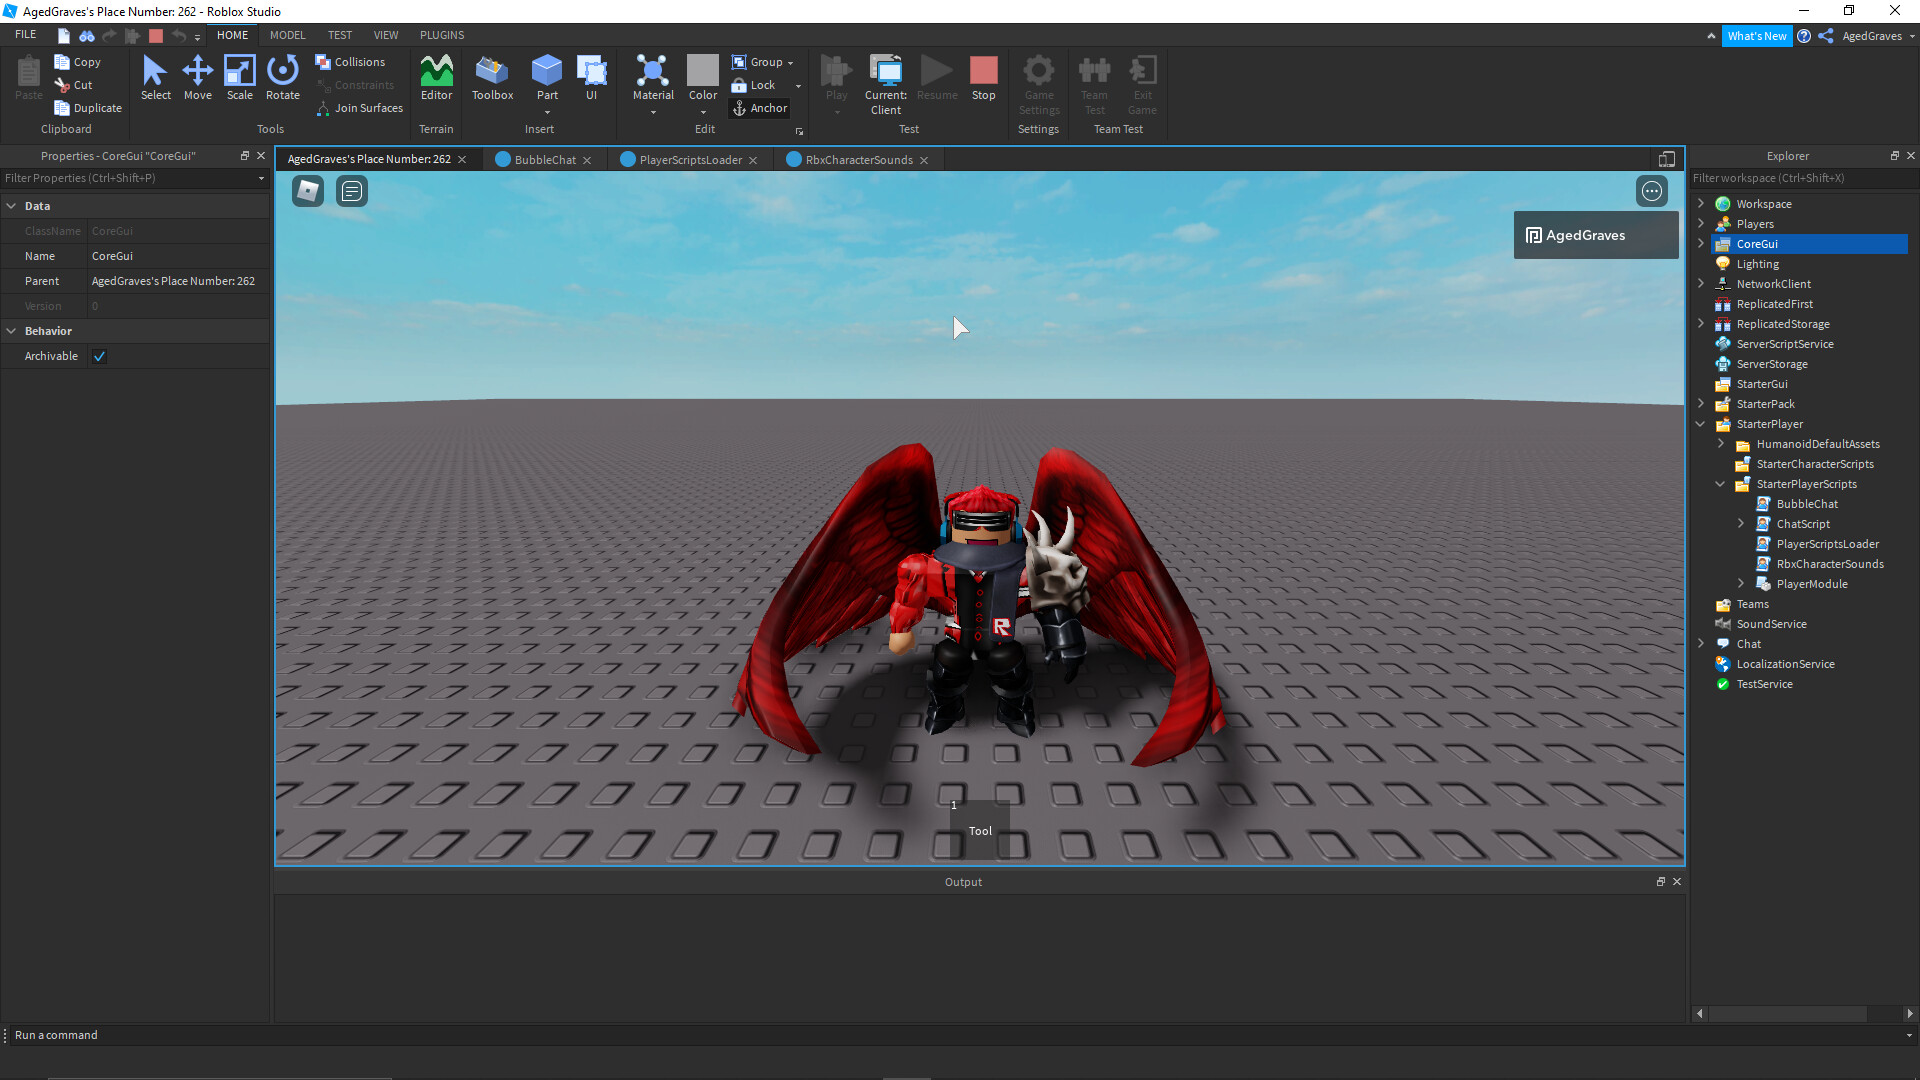Expand the Workspace tree node
The height and width of the screenshot is (1080, 1920).
point(1701,203)
